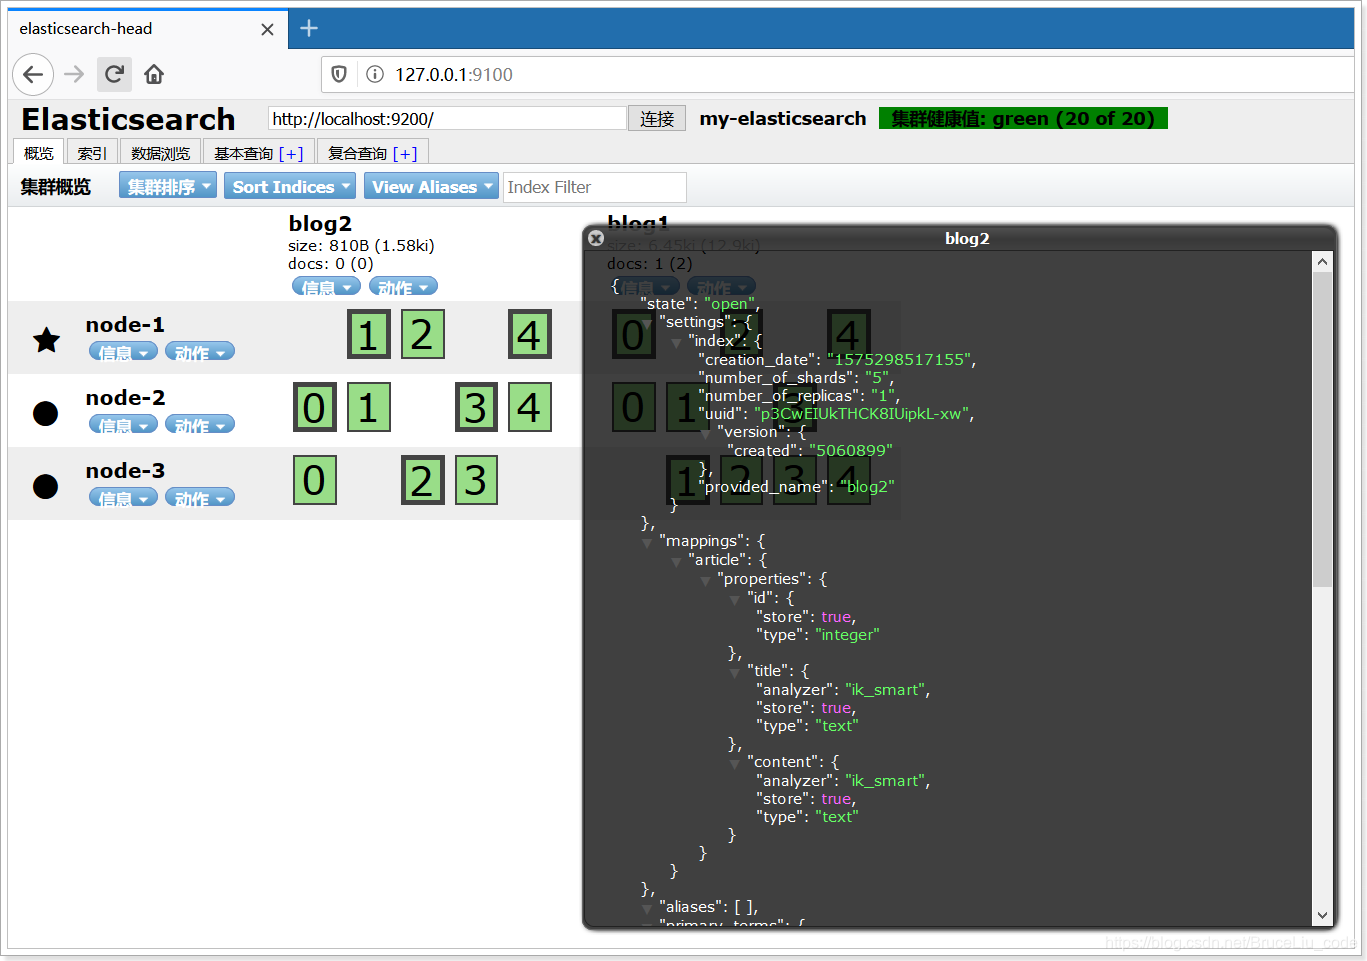Switch to the 基本查询 tab

tap(258, 153)
